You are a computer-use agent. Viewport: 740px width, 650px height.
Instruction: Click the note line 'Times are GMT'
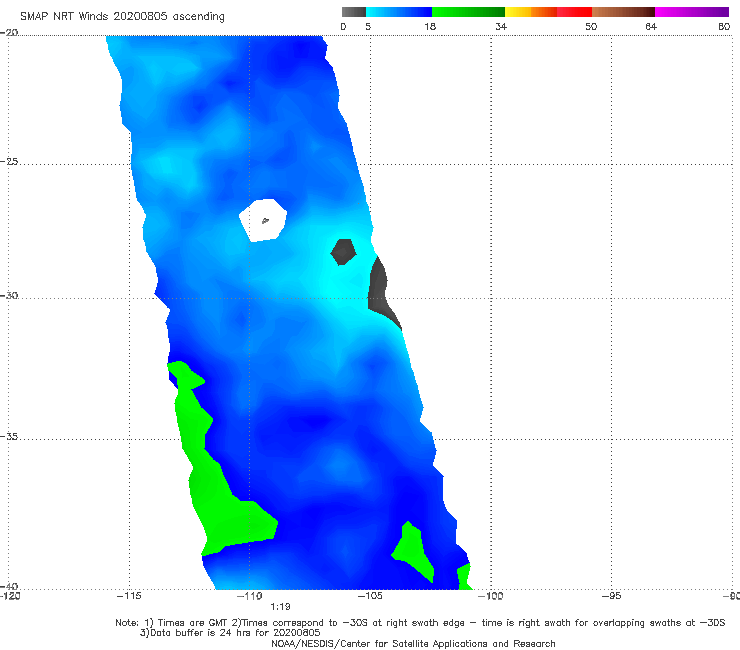click(191, 623)
